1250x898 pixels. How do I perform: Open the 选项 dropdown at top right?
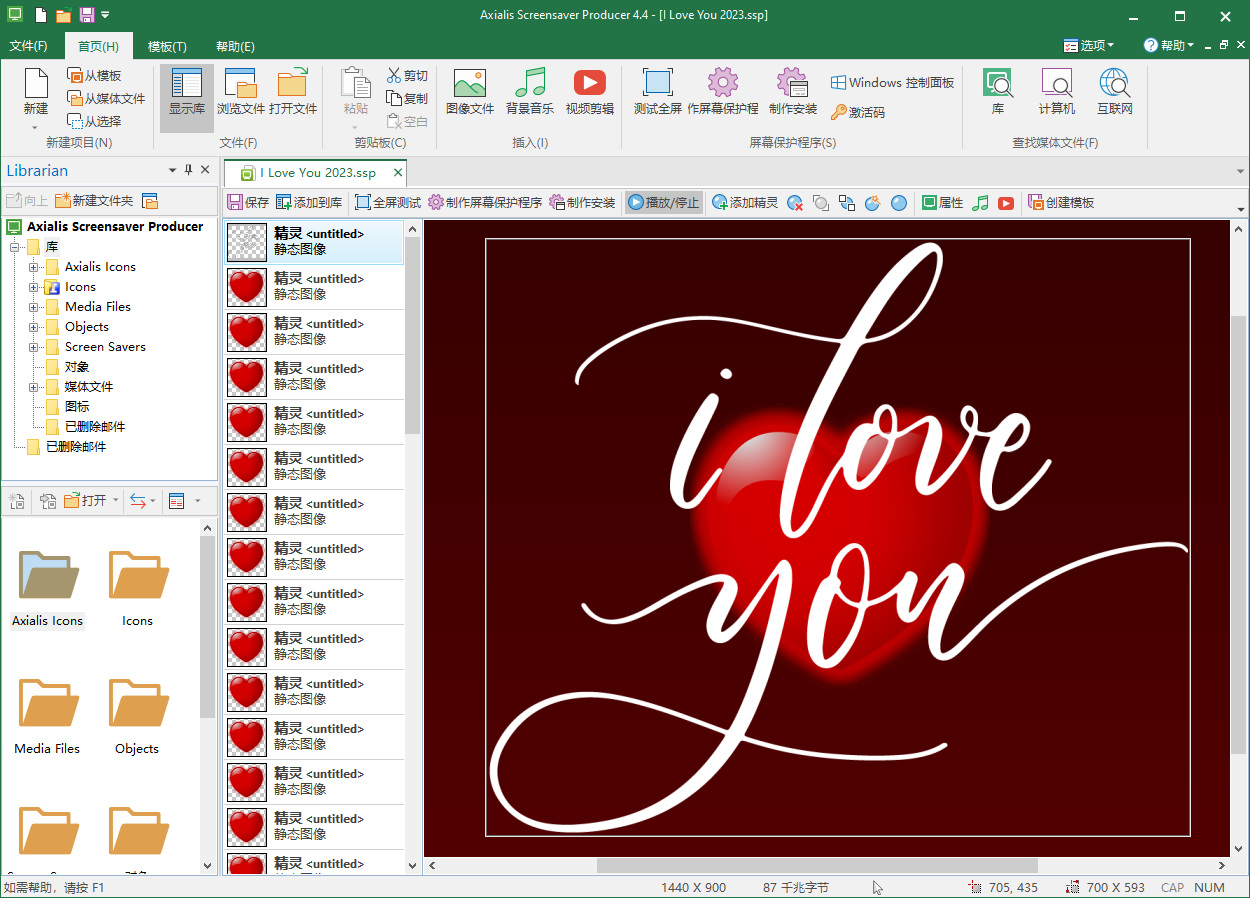click(1089, 45)
